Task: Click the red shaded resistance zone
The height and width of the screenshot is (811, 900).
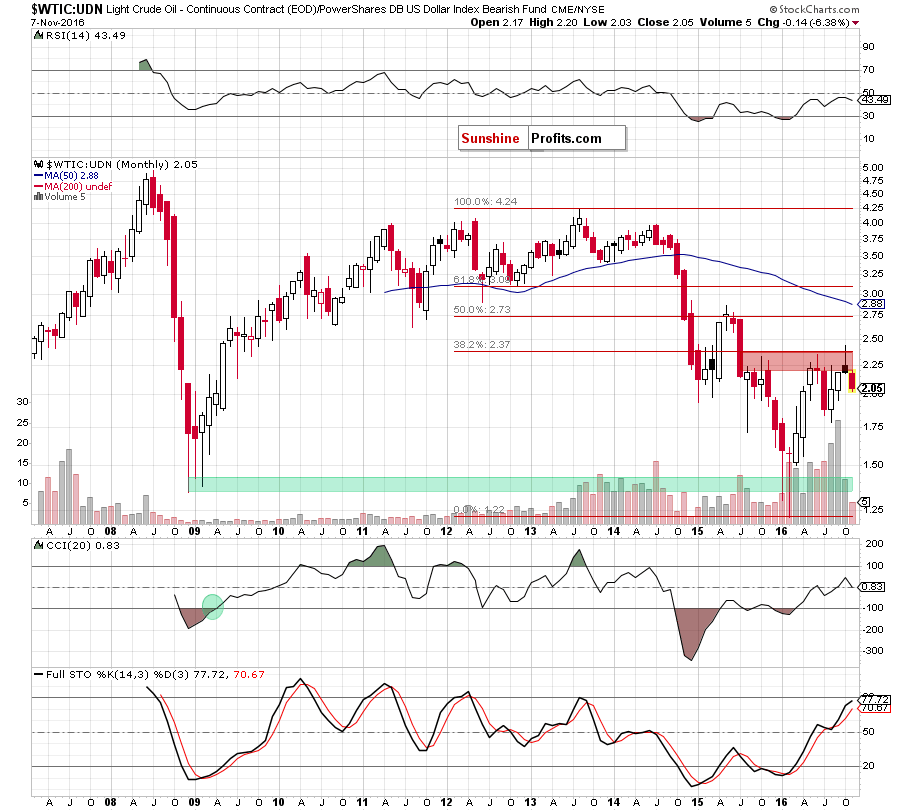Action: pos(797,361)
